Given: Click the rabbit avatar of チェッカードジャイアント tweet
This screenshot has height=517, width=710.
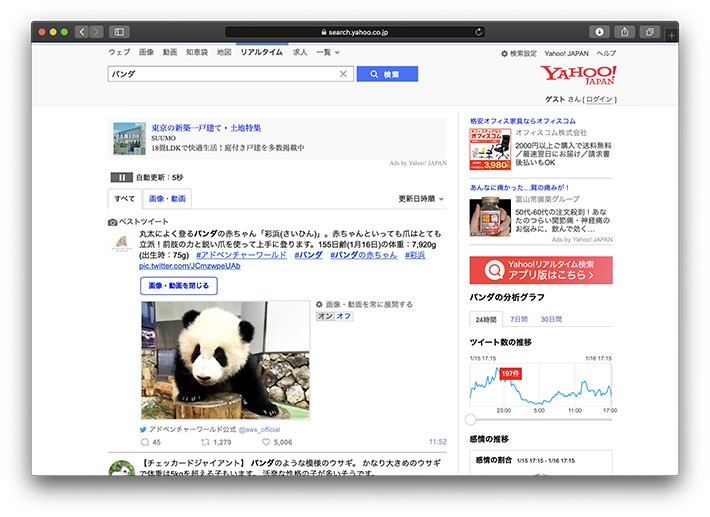Looking at the screenshot, I should pyautogui.click(x=121, y=468).
